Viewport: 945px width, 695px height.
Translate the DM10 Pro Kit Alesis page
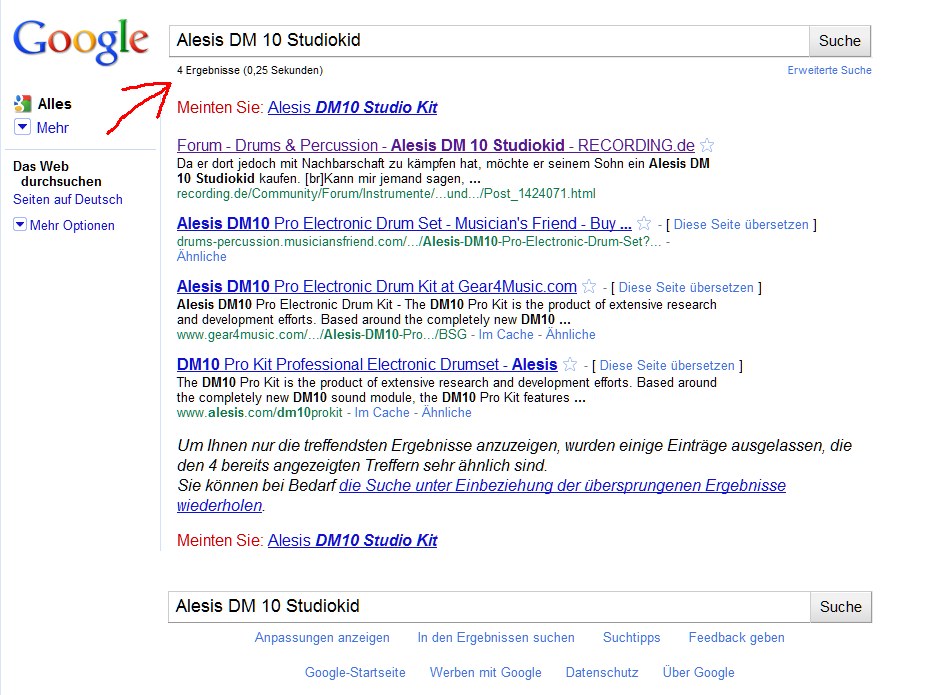[667, 366]
